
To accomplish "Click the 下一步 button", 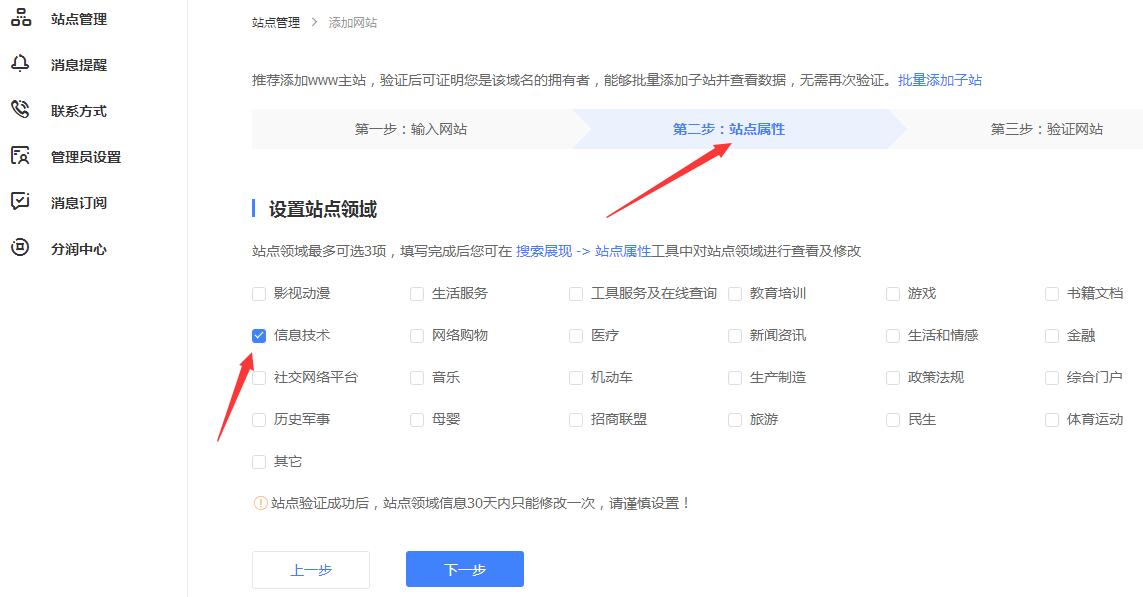I will tap(464, 568).
